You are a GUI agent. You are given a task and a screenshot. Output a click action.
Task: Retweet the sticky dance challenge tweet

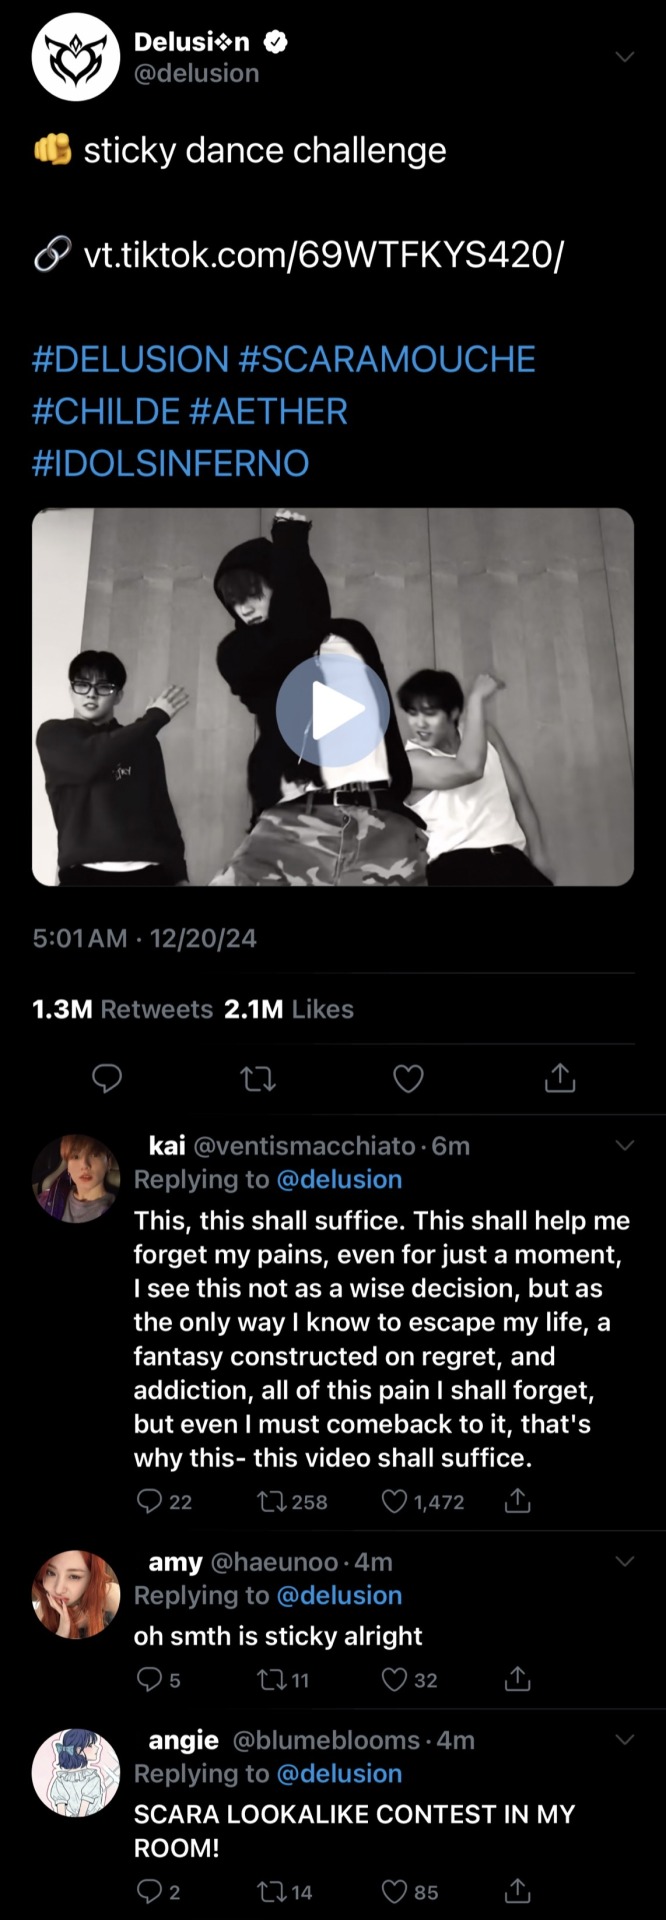pyautogui.click(x=258, y=1078)
